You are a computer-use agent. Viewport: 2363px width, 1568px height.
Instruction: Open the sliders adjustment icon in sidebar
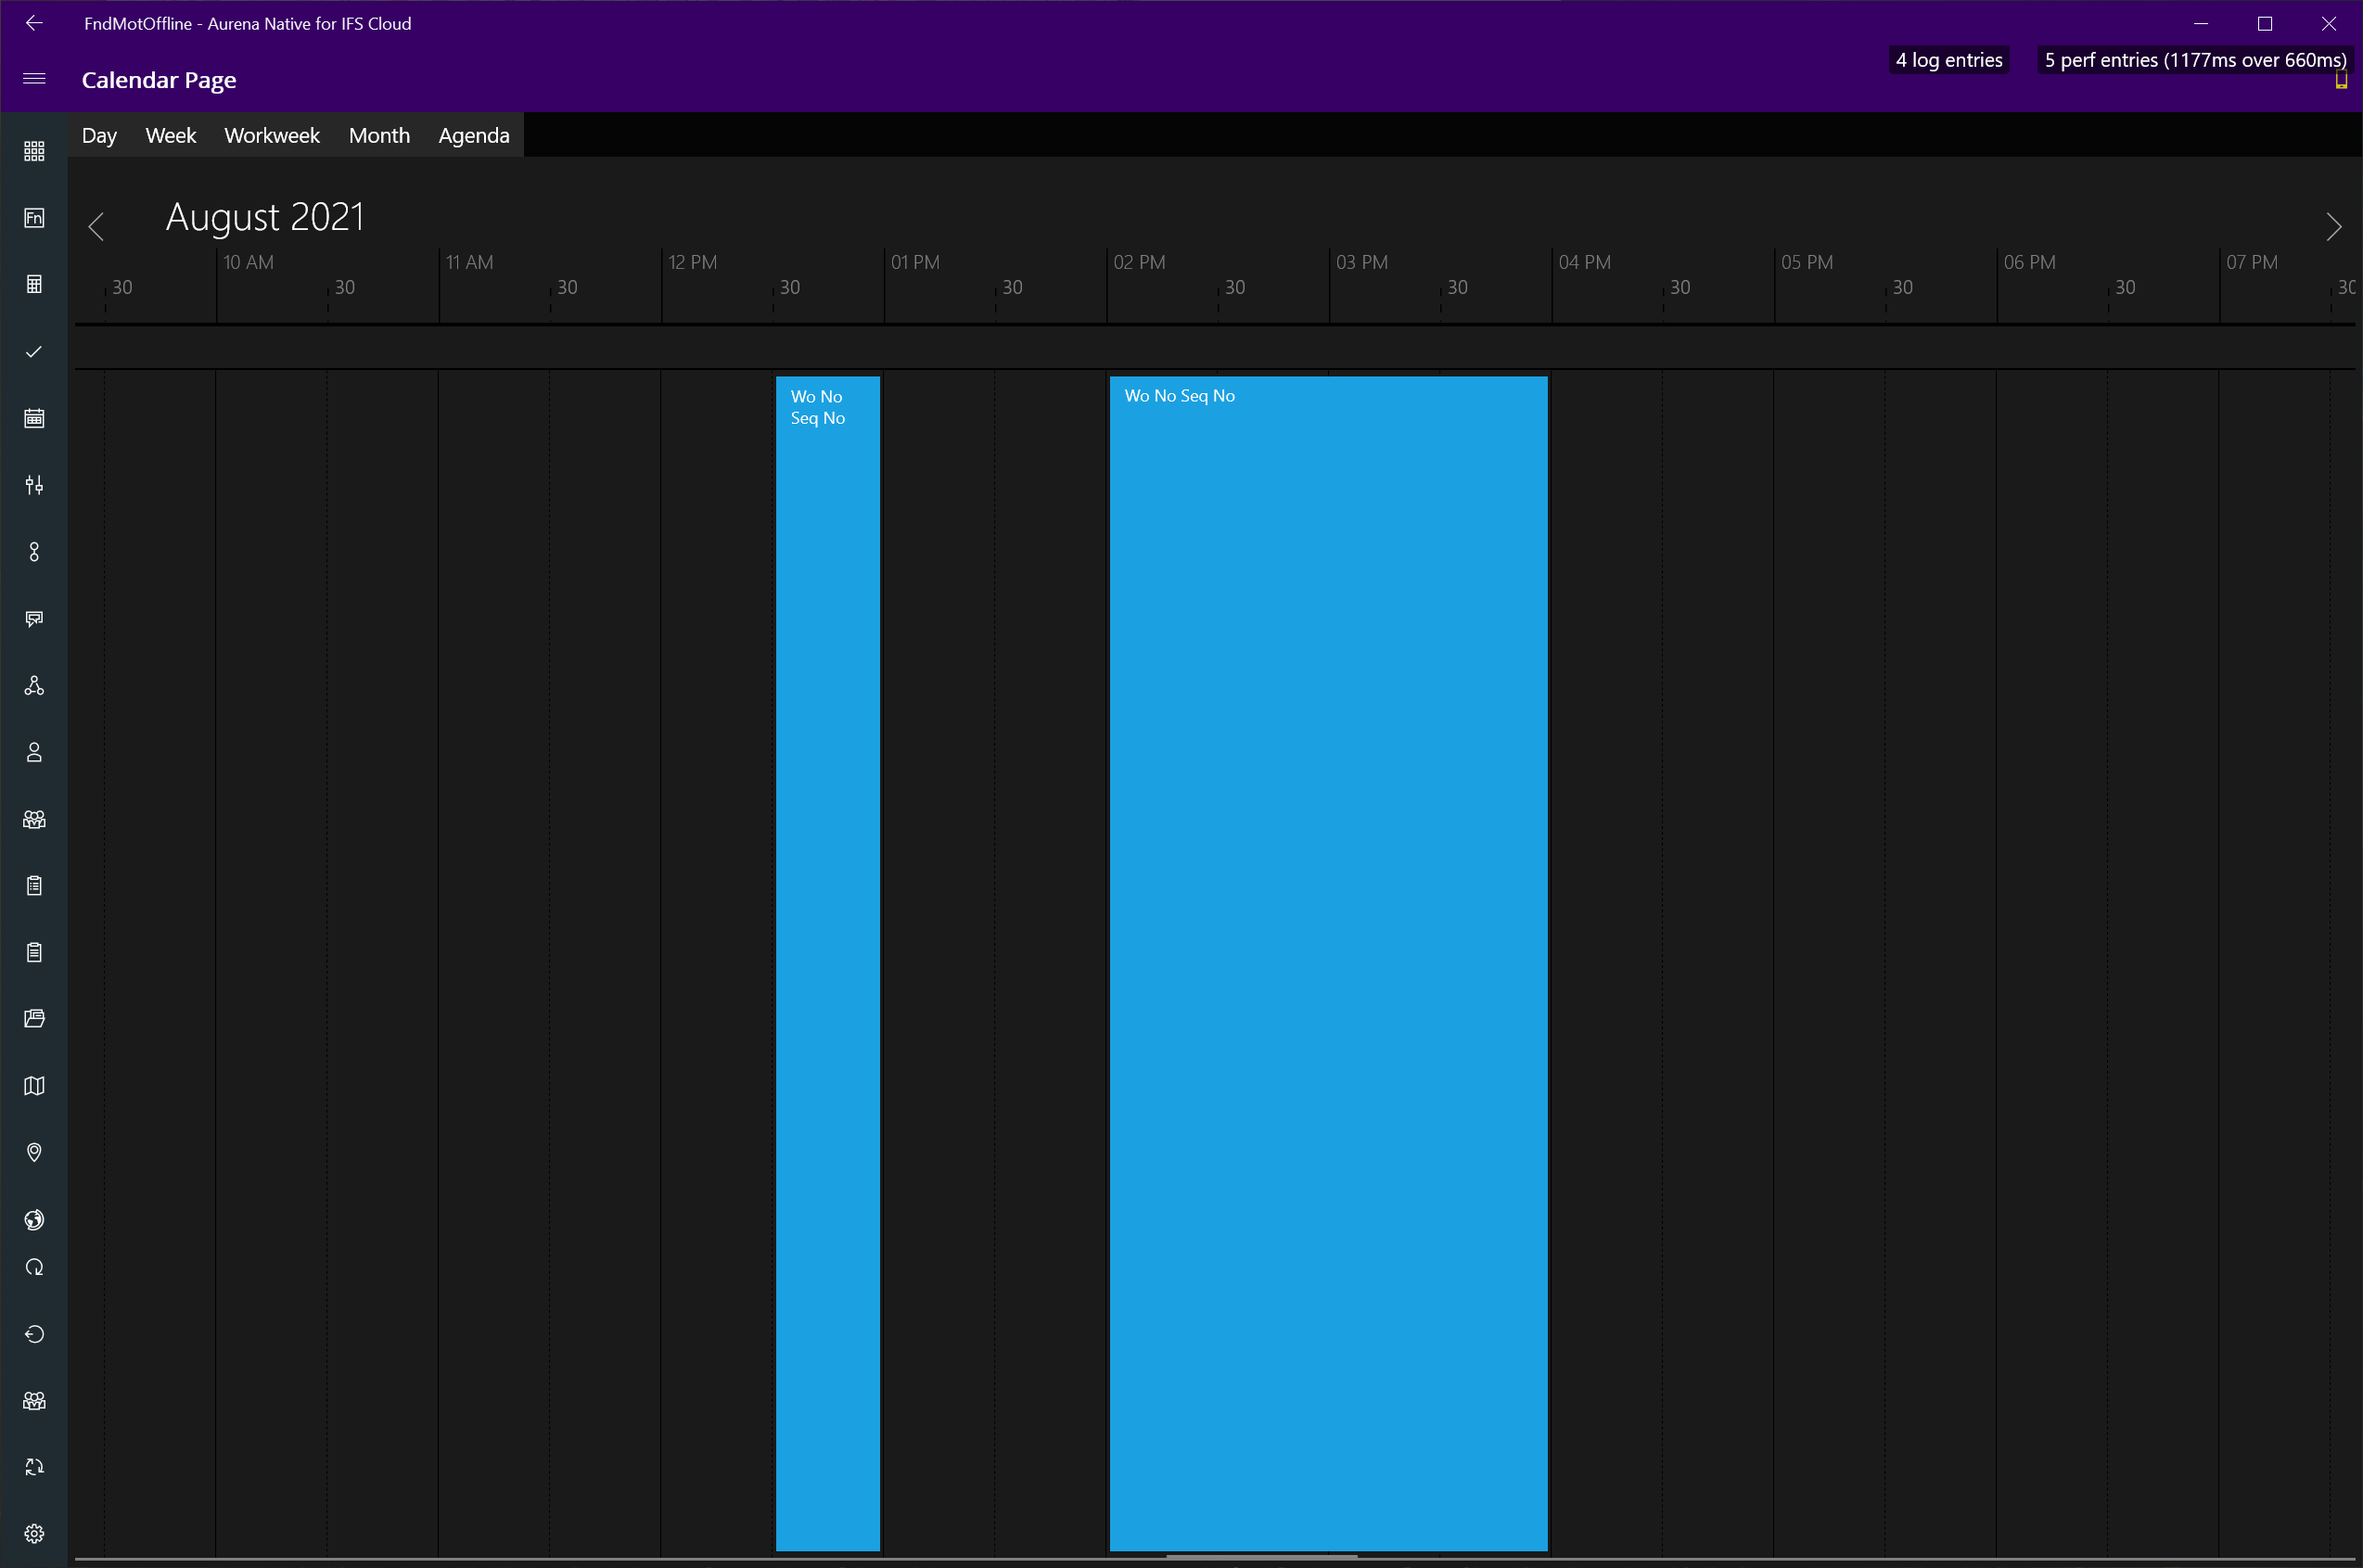pos(34,485)
